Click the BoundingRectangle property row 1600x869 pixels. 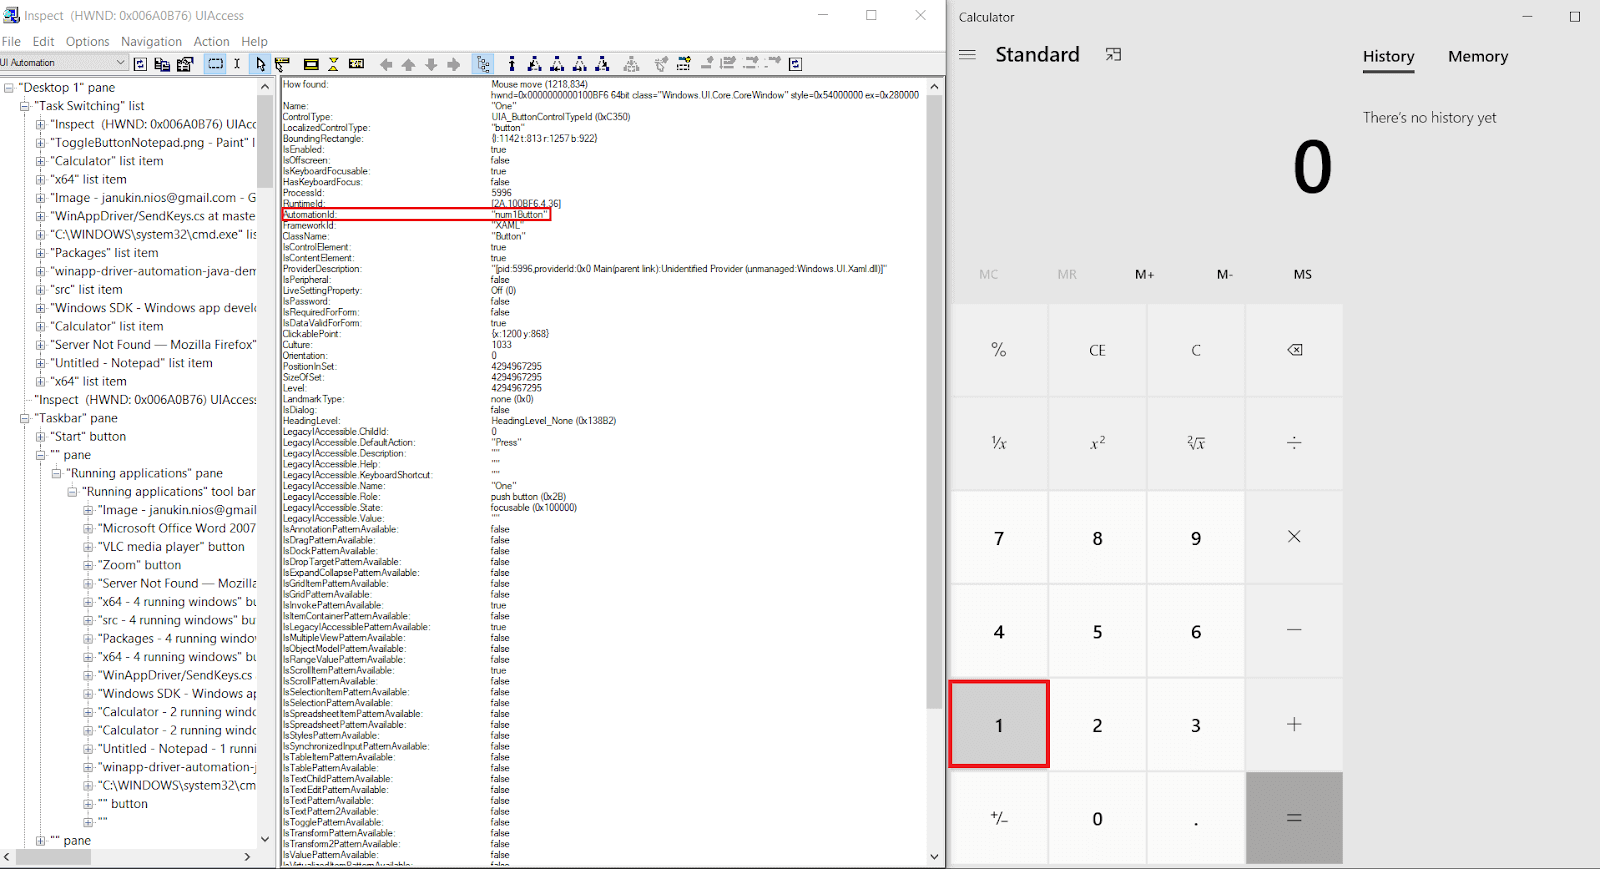(440, 139)
